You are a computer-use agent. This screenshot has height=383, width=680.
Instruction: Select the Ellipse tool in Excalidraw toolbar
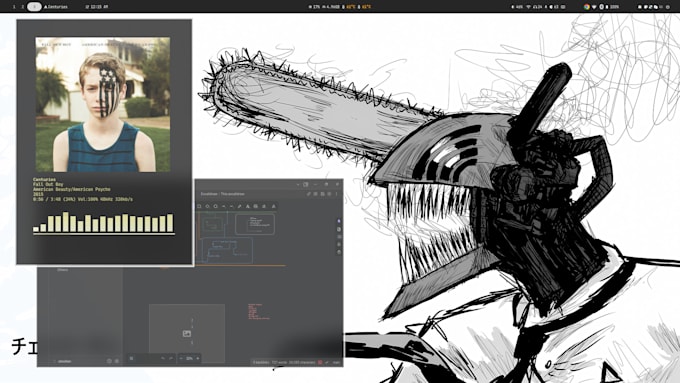[216, 206]
